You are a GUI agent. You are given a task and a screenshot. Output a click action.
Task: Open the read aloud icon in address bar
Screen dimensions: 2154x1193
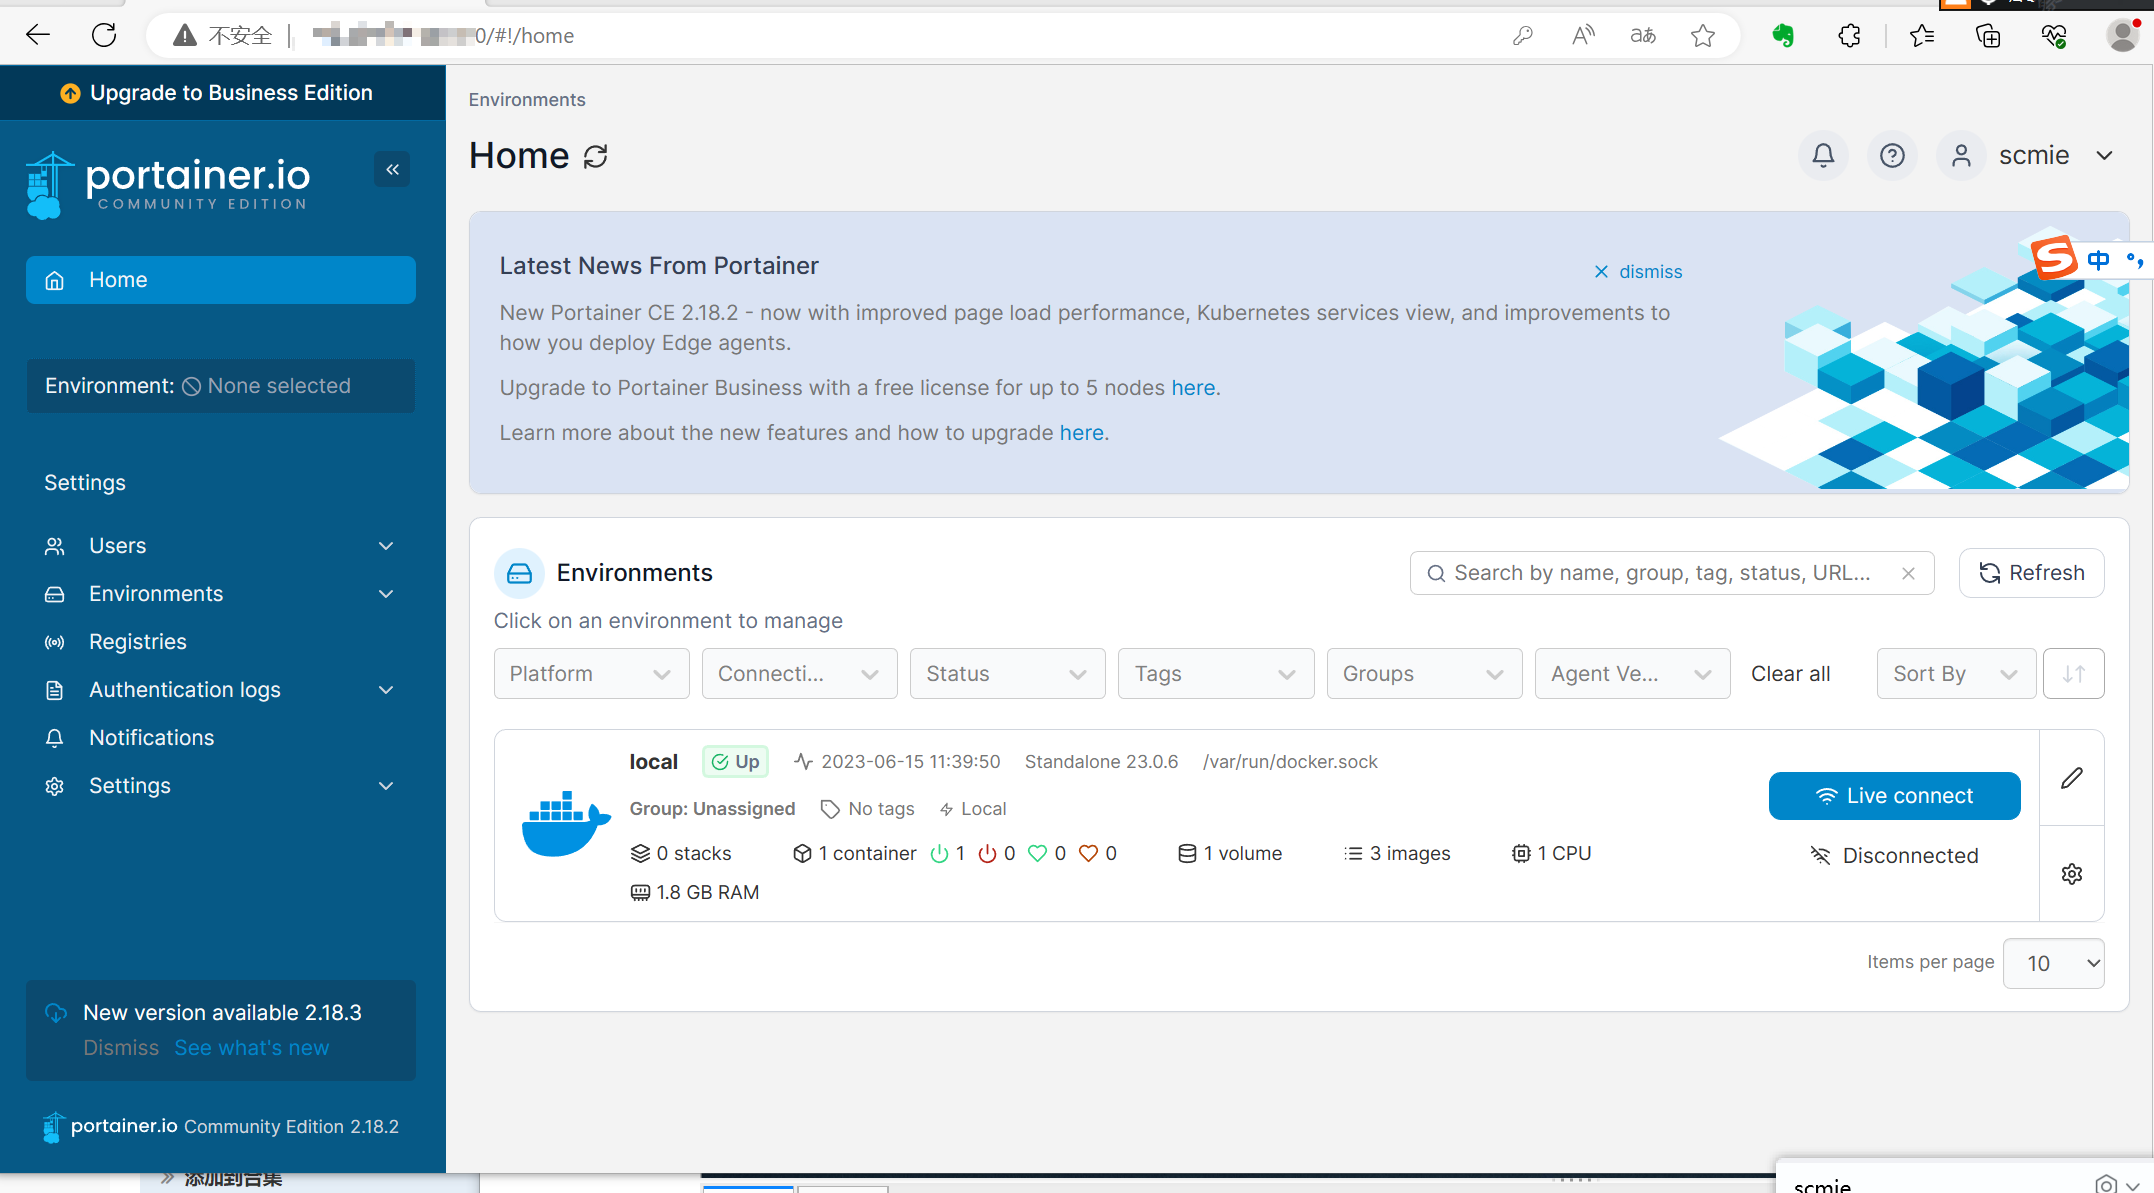point(1583,36)
